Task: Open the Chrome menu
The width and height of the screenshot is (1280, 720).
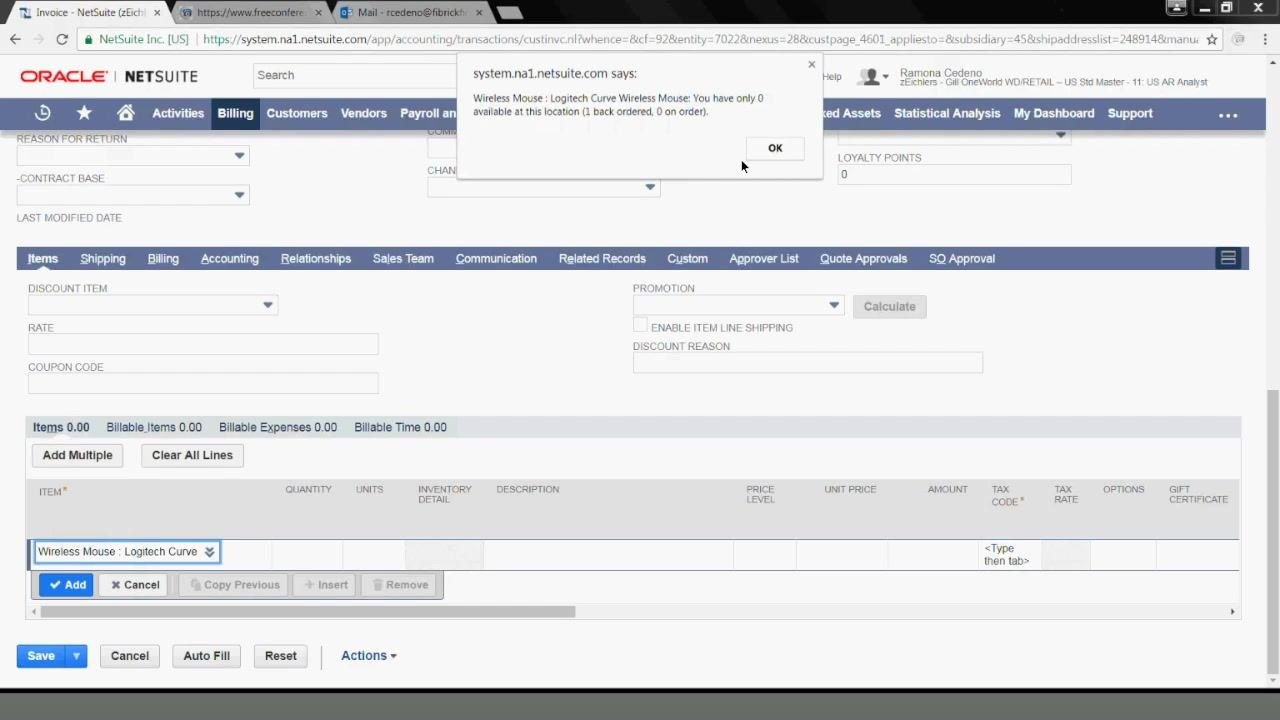Action: point(1265,39)
